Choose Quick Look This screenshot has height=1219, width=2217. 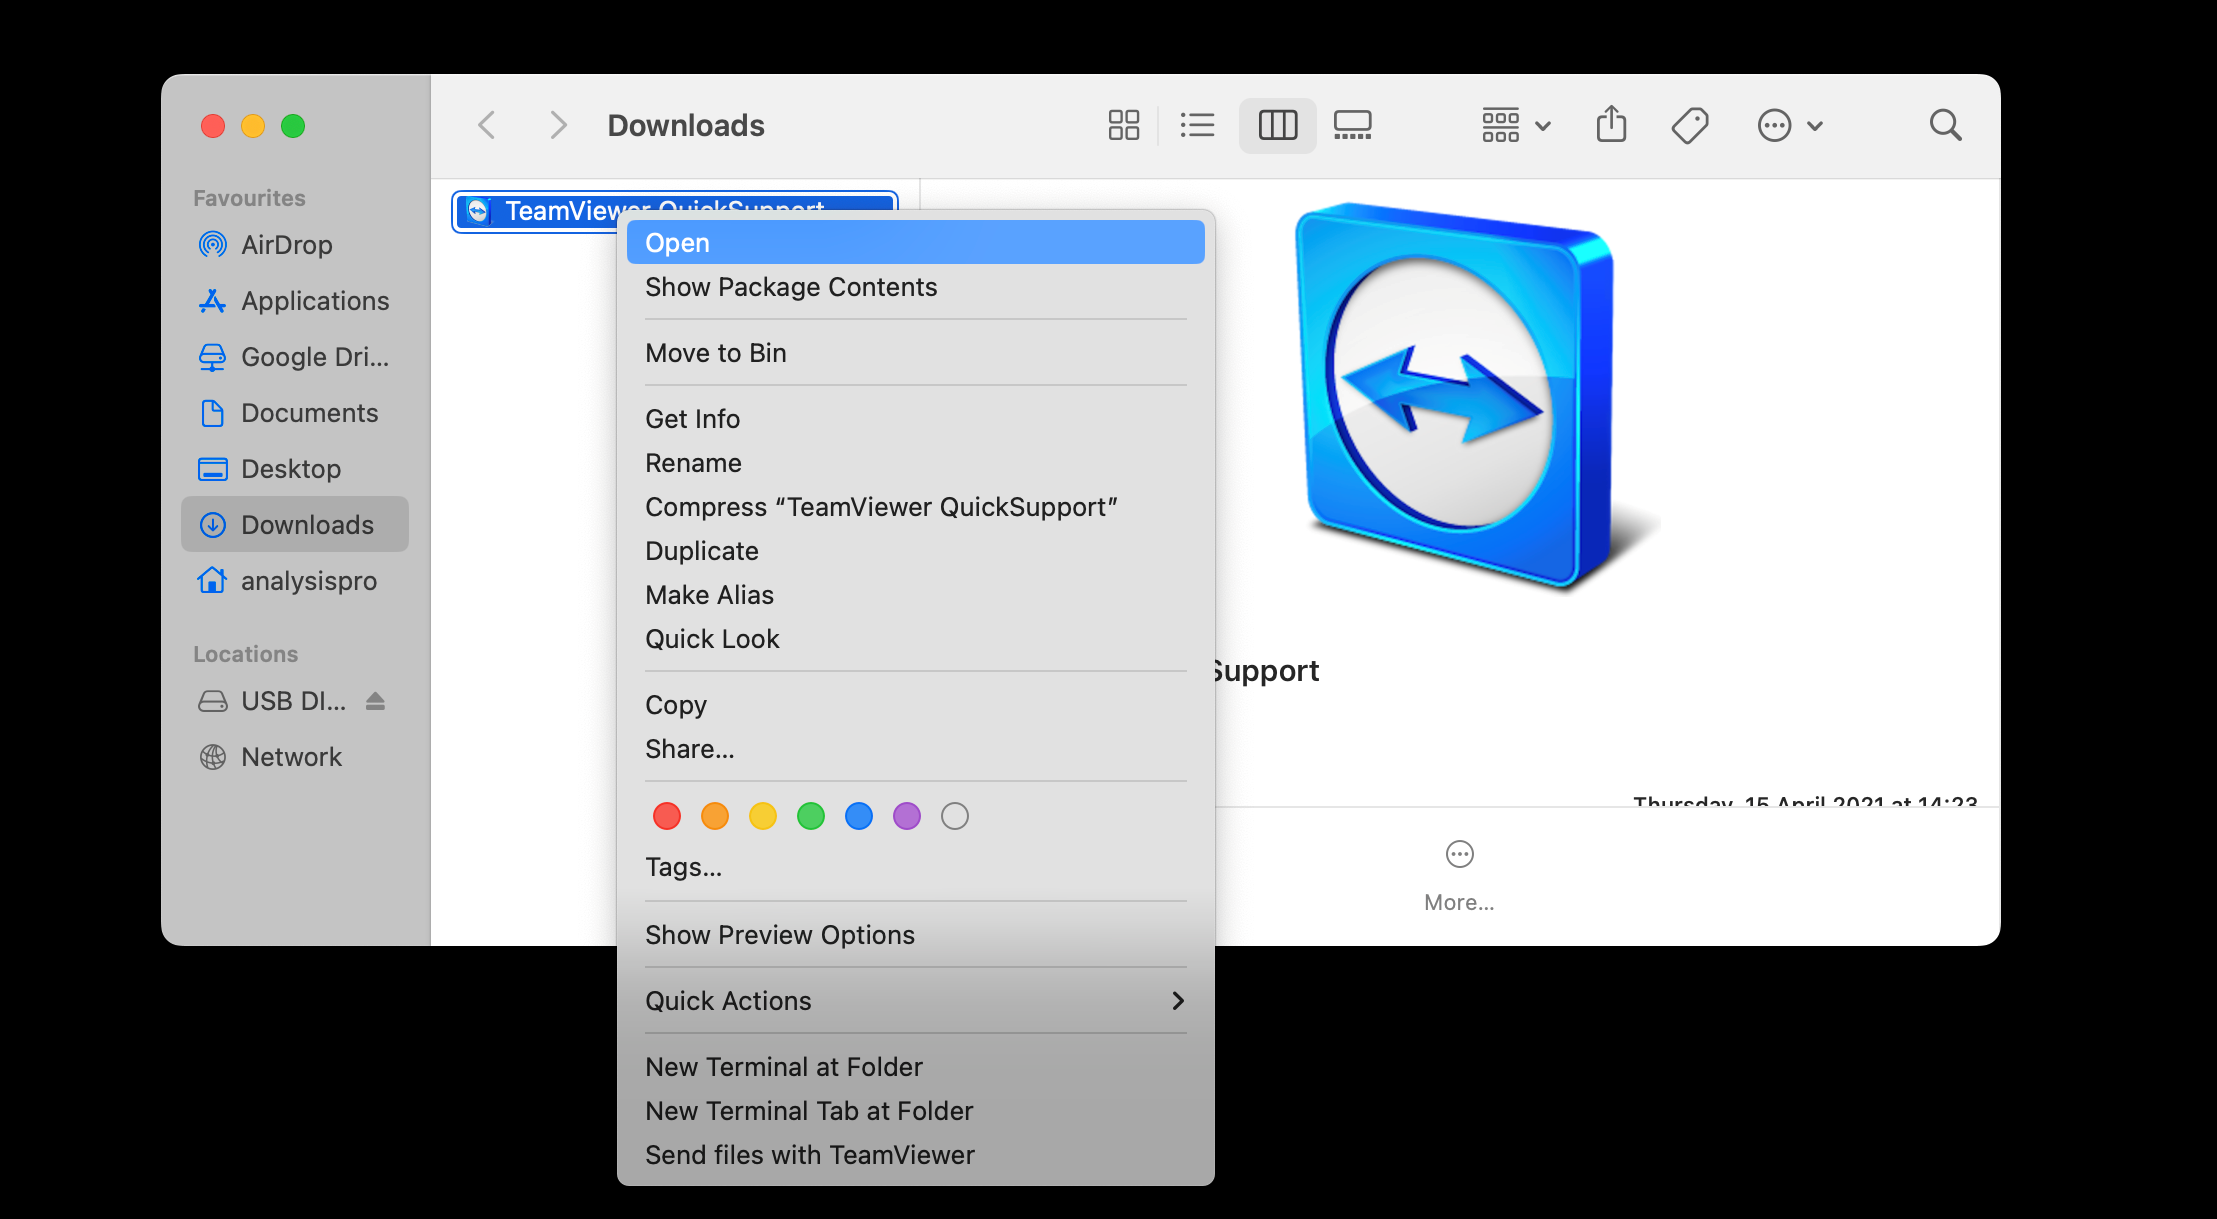(915, 639)
